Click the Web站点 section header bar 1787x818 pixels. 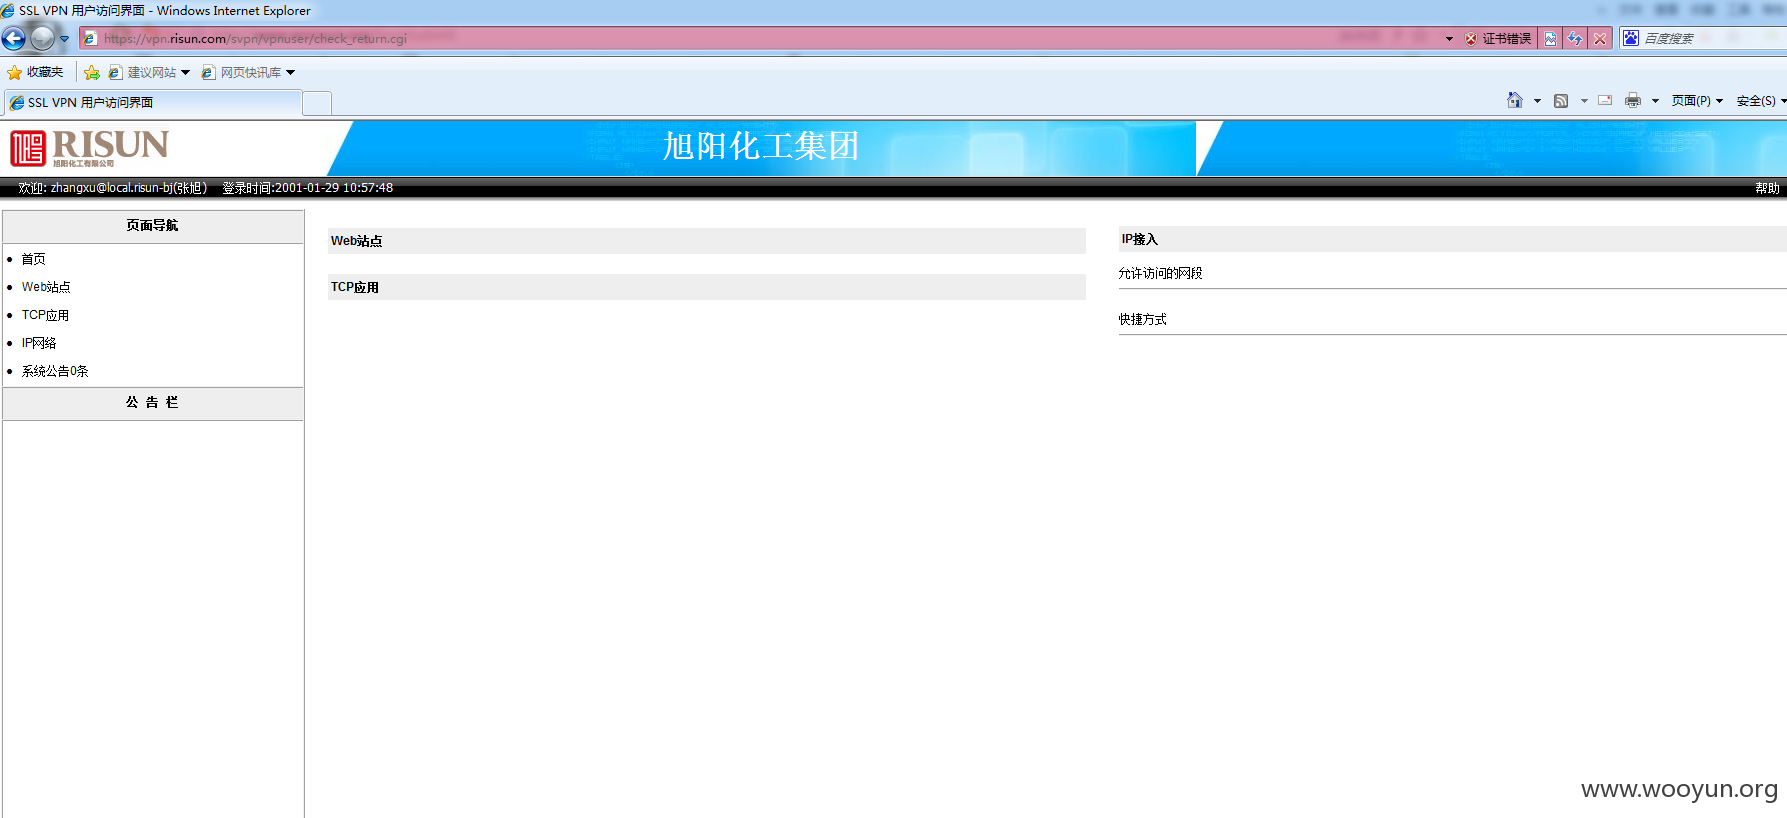click(707, 241)
